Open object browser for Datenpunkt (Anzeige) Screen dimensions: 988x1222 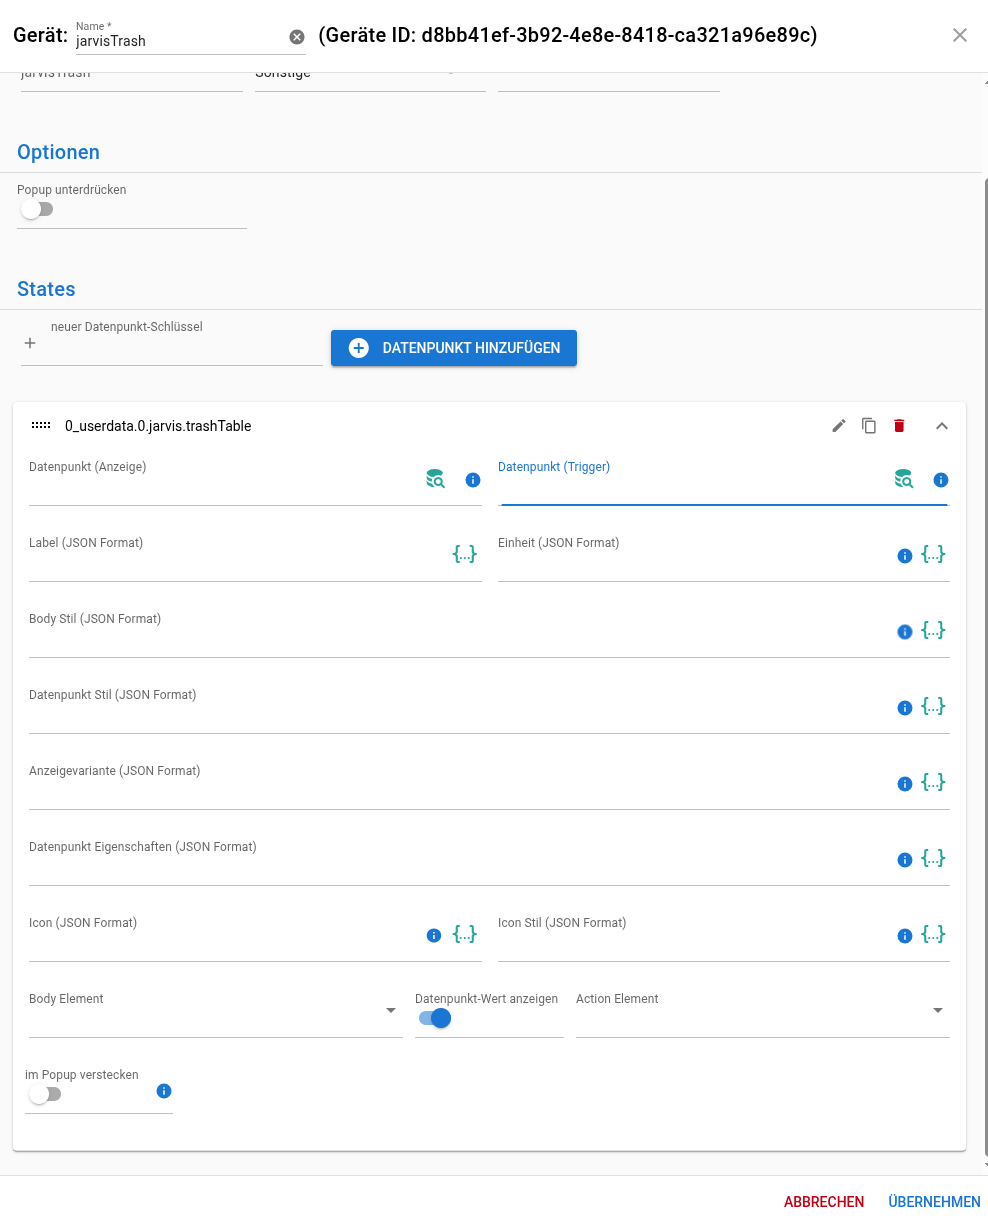[x=435, y=479]
